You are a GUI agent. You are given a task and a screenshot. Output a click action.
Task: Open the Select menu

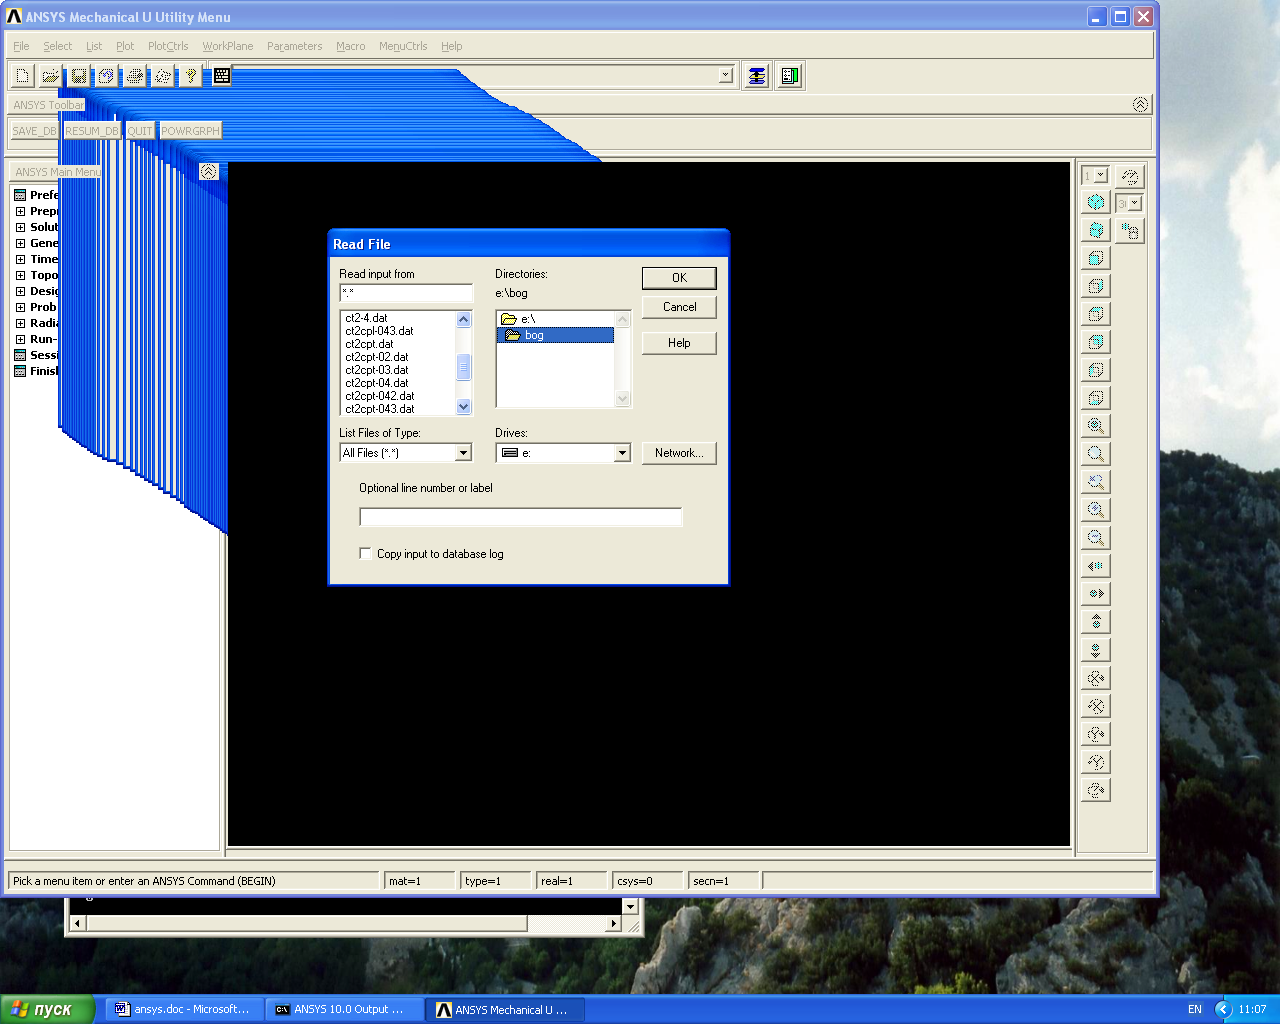pos(57,46)
